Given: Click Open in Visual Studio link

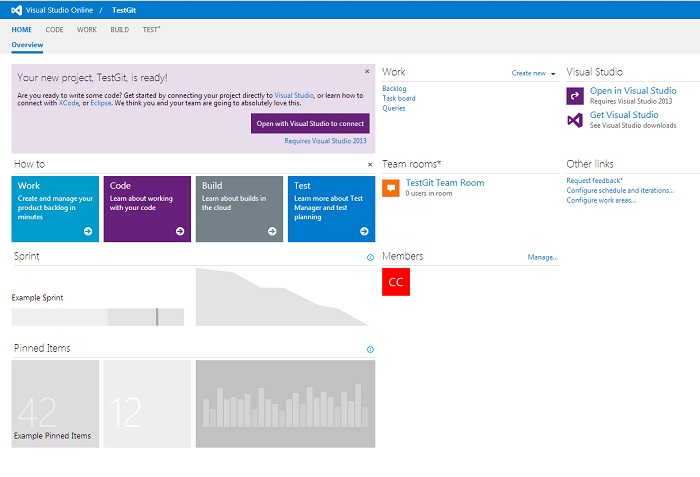Looking at the screenshot, I should coord(633,91).
